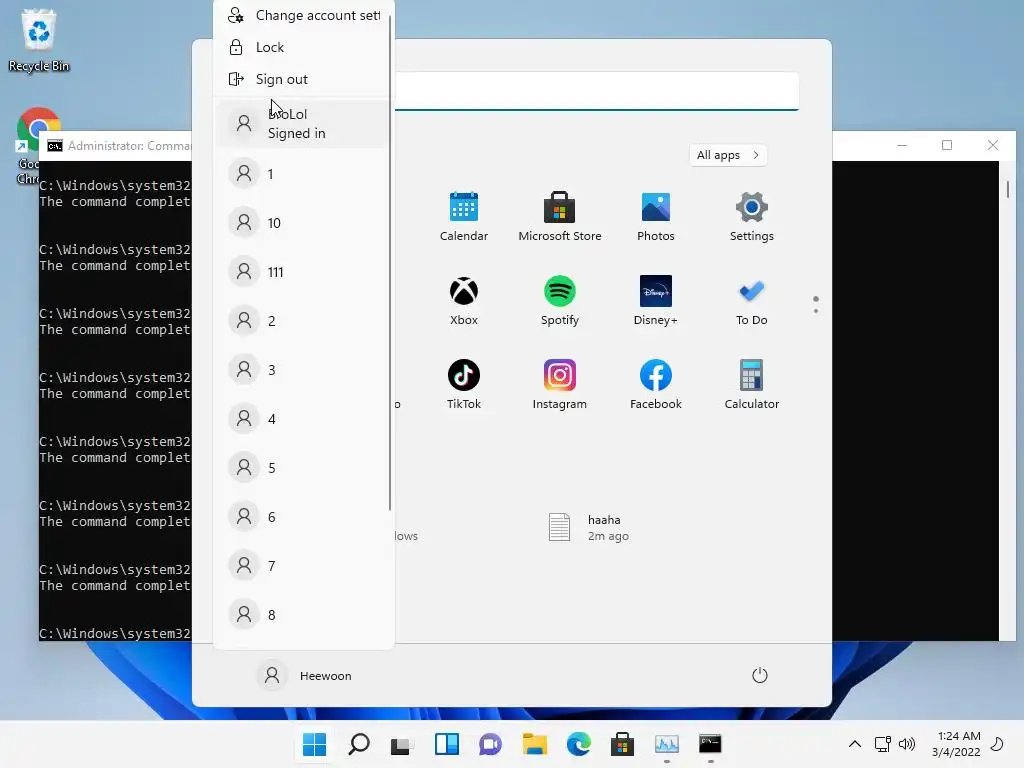Switch to user account 5
This screenshot has width=1024, height=768.
[x=303, y=468]
